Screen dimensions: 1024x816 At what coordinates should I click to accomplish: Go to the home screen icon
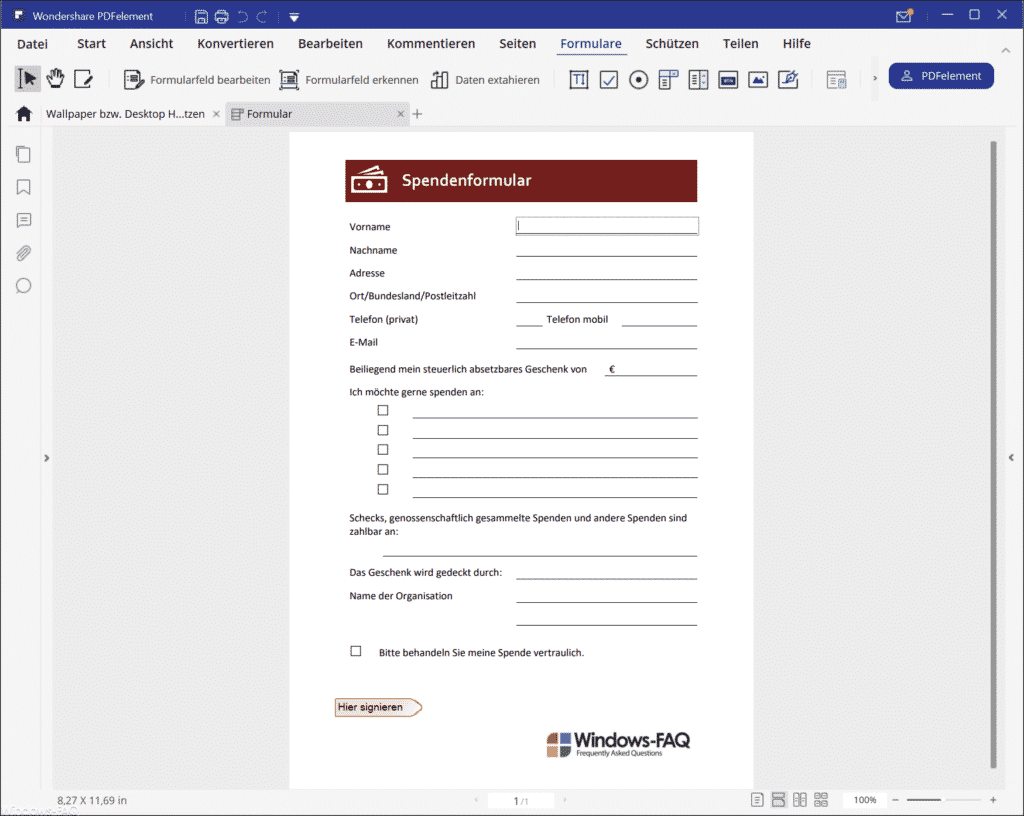point(24,114)
